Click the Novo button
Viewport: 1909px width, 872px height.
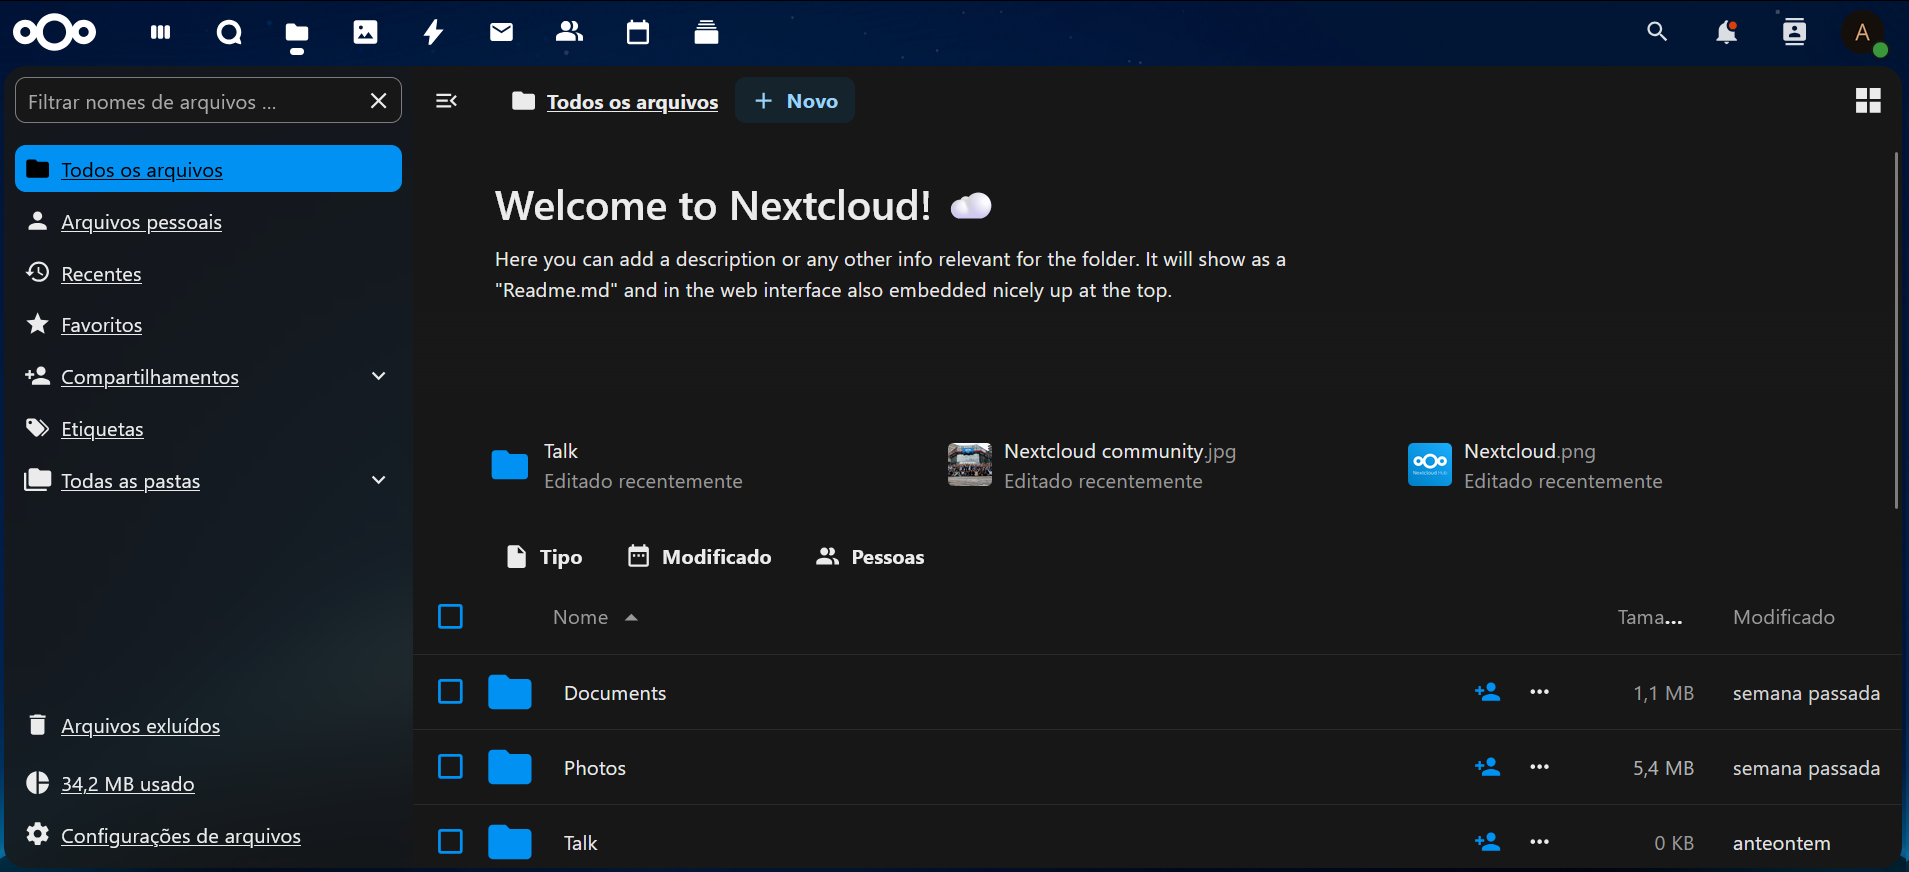point(795,101)
